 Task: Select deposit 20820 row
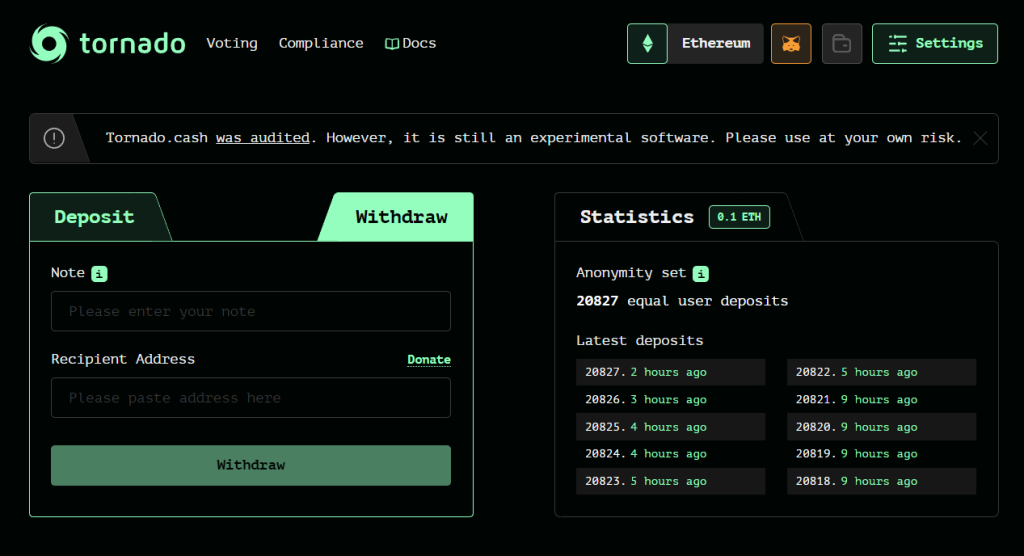(x=881, y=427)
